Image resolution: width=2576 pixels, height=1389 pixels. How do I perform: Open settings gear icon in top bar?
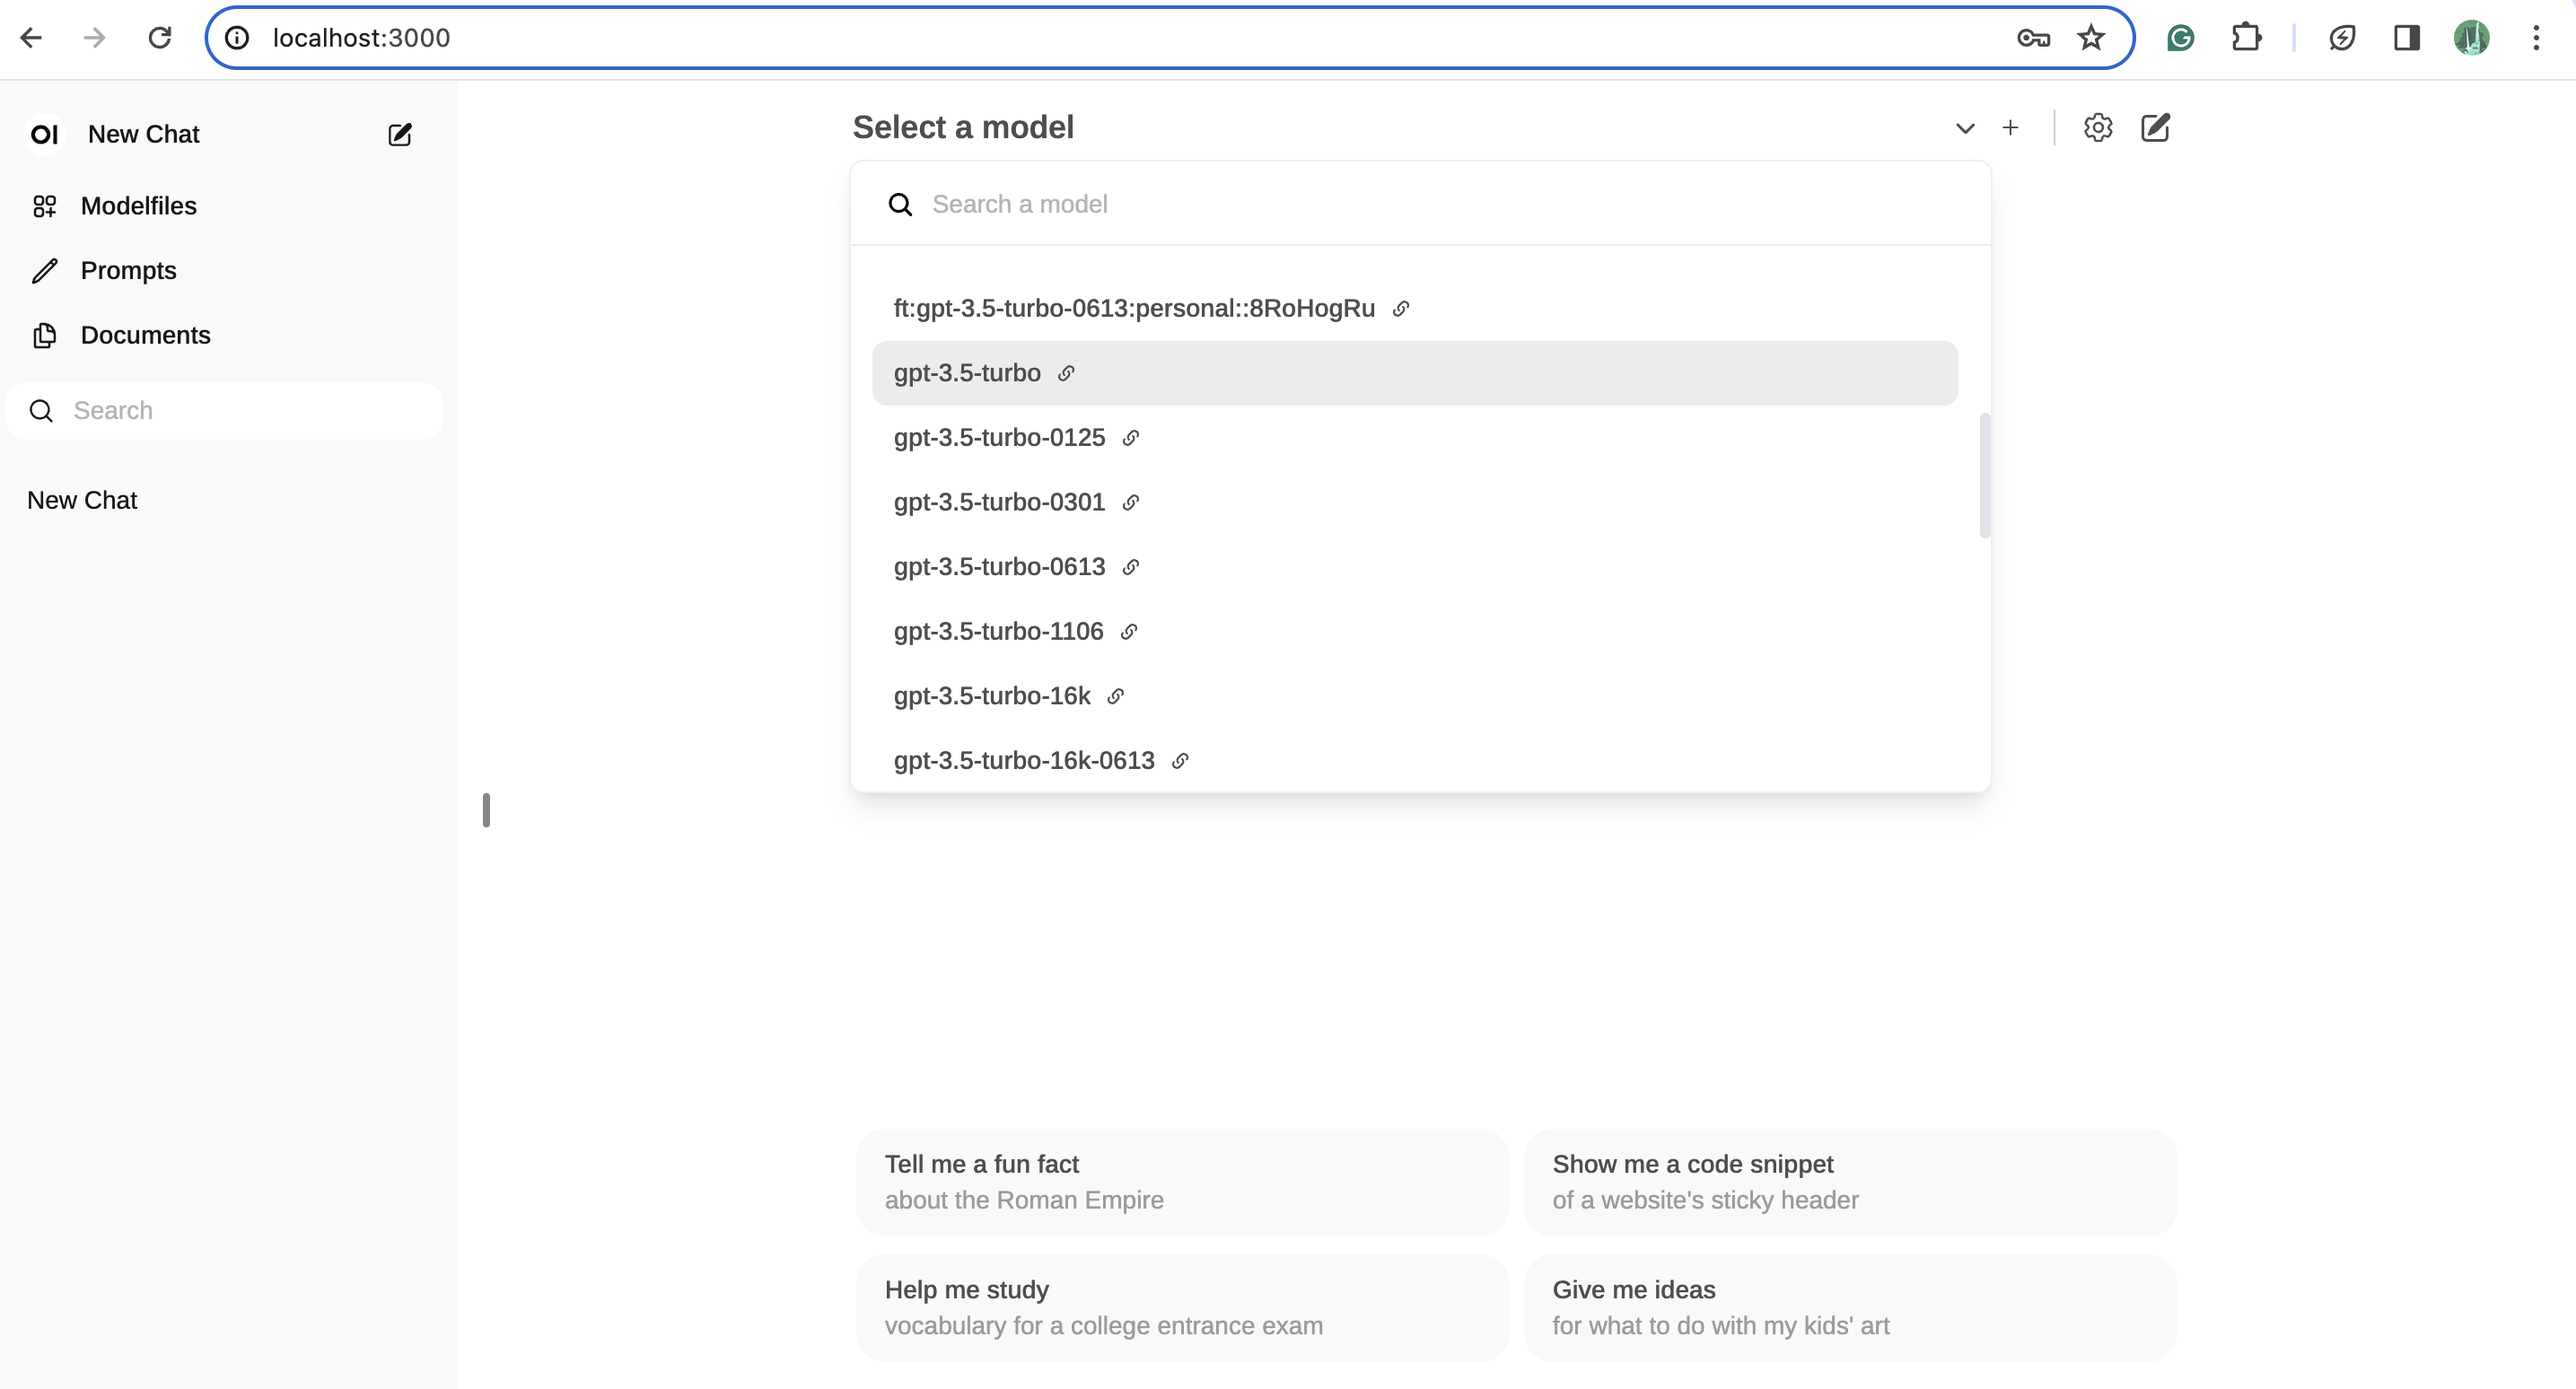pyautogui.click(x=2097, y=128)
